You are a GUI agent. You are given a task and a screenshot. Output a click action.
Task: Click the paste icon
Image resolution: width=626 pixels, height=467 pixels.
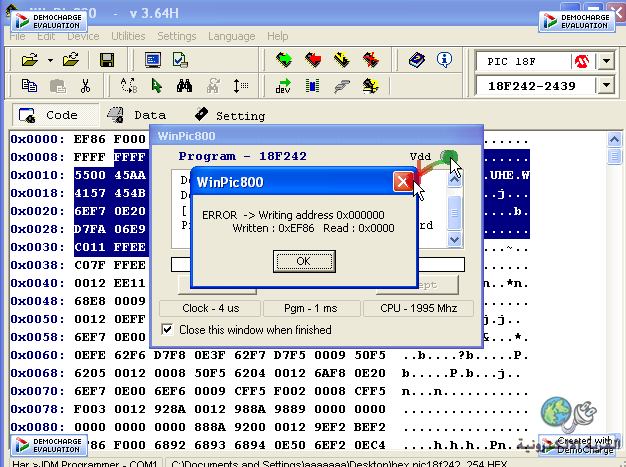click(x=58, y=86)
